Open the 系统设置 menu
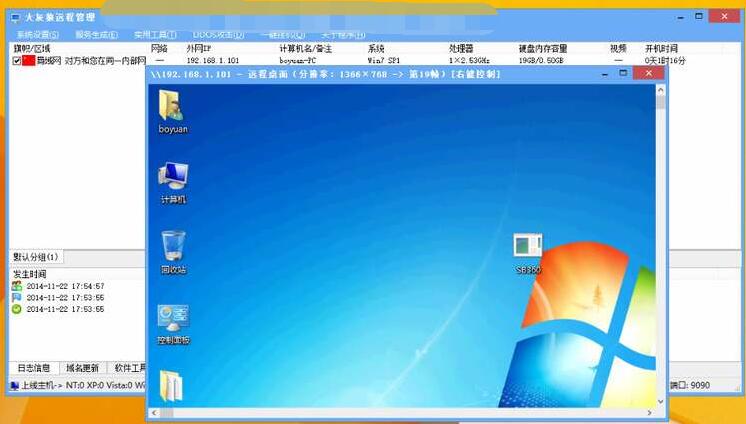Screen dimensions: 746x424 [38, 35]
